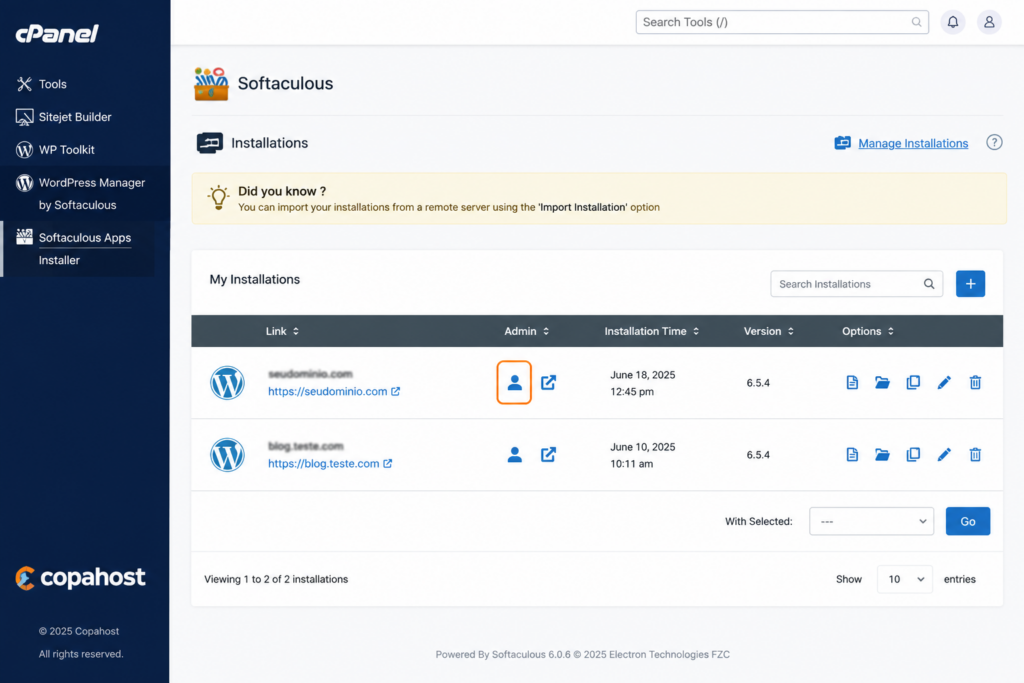Image resolution: width=1024 pixels, height=683 pixels.
Task: Open the document details icon for blog.teste.com
Action: pos(852,454)
